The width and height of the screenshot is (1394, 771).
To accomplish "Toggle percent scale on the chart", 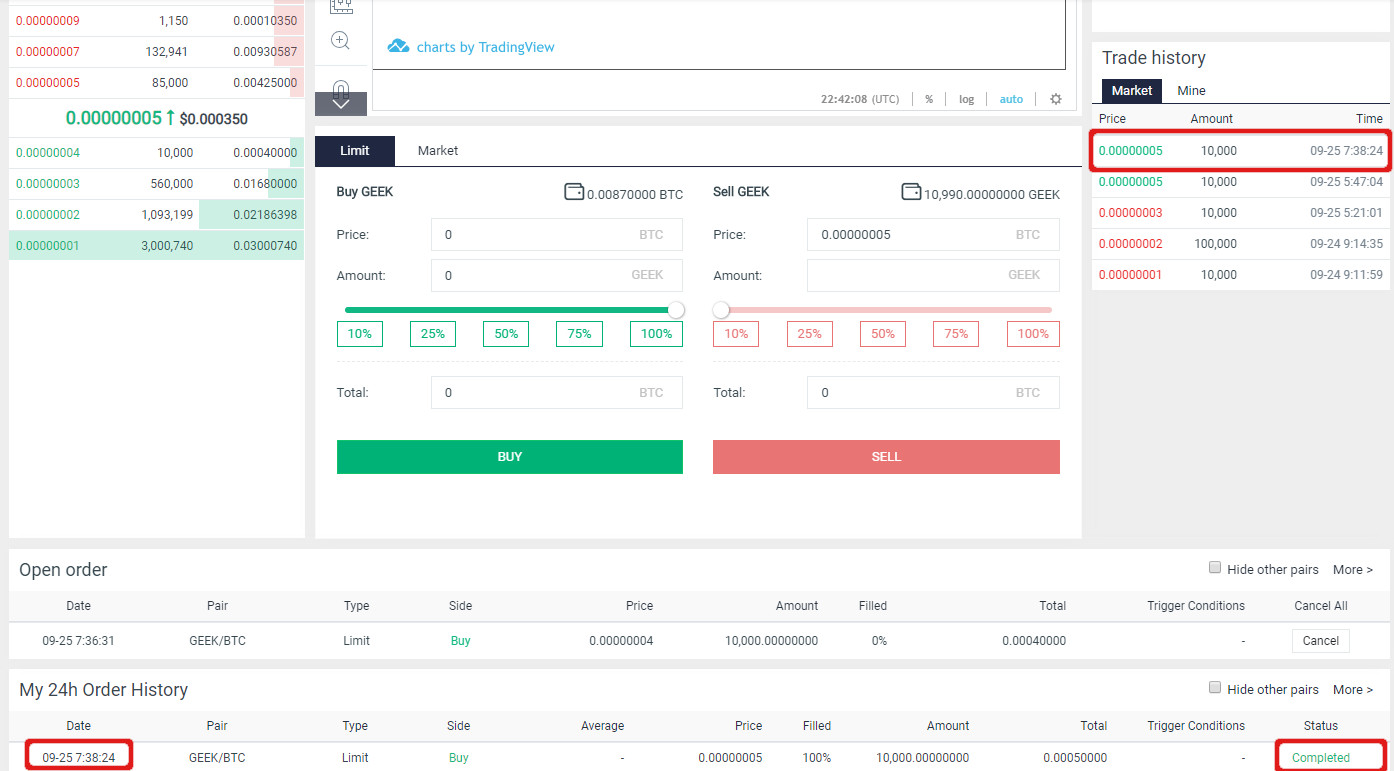I will tap(928, 99).
